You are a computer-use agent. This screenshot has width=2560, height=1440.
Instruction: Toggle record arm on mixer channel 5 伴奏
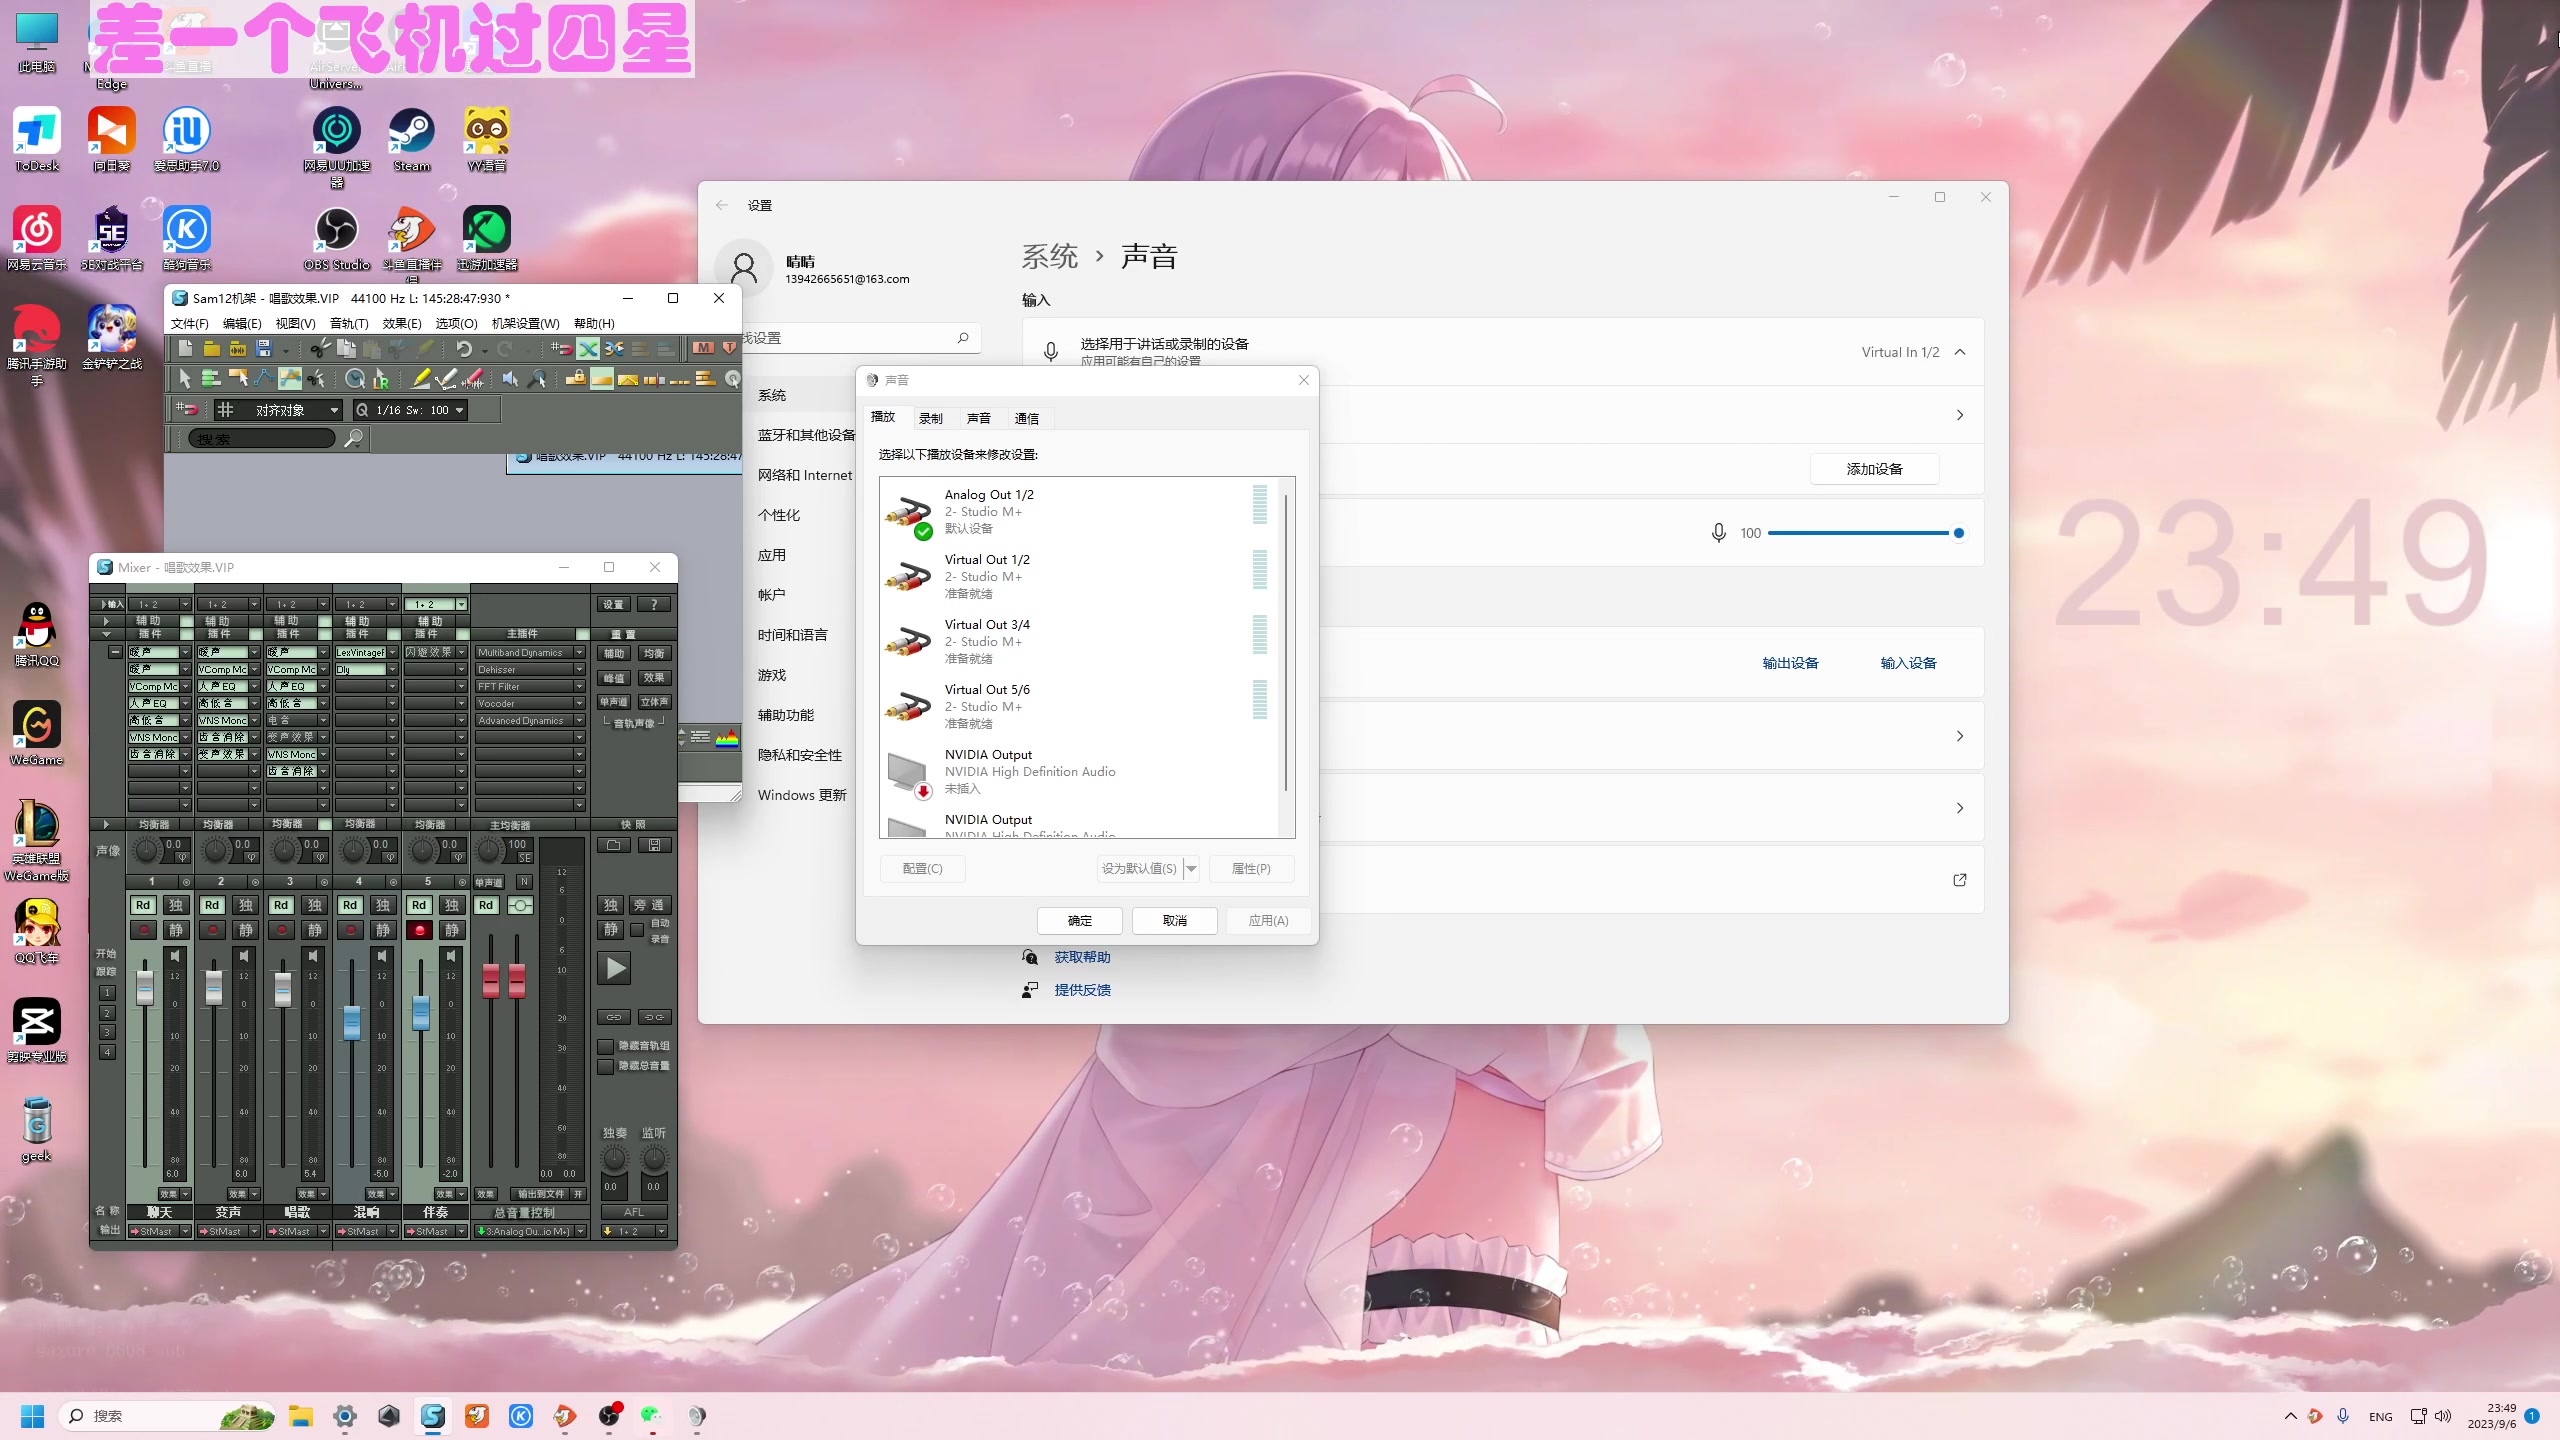point(420,930)
